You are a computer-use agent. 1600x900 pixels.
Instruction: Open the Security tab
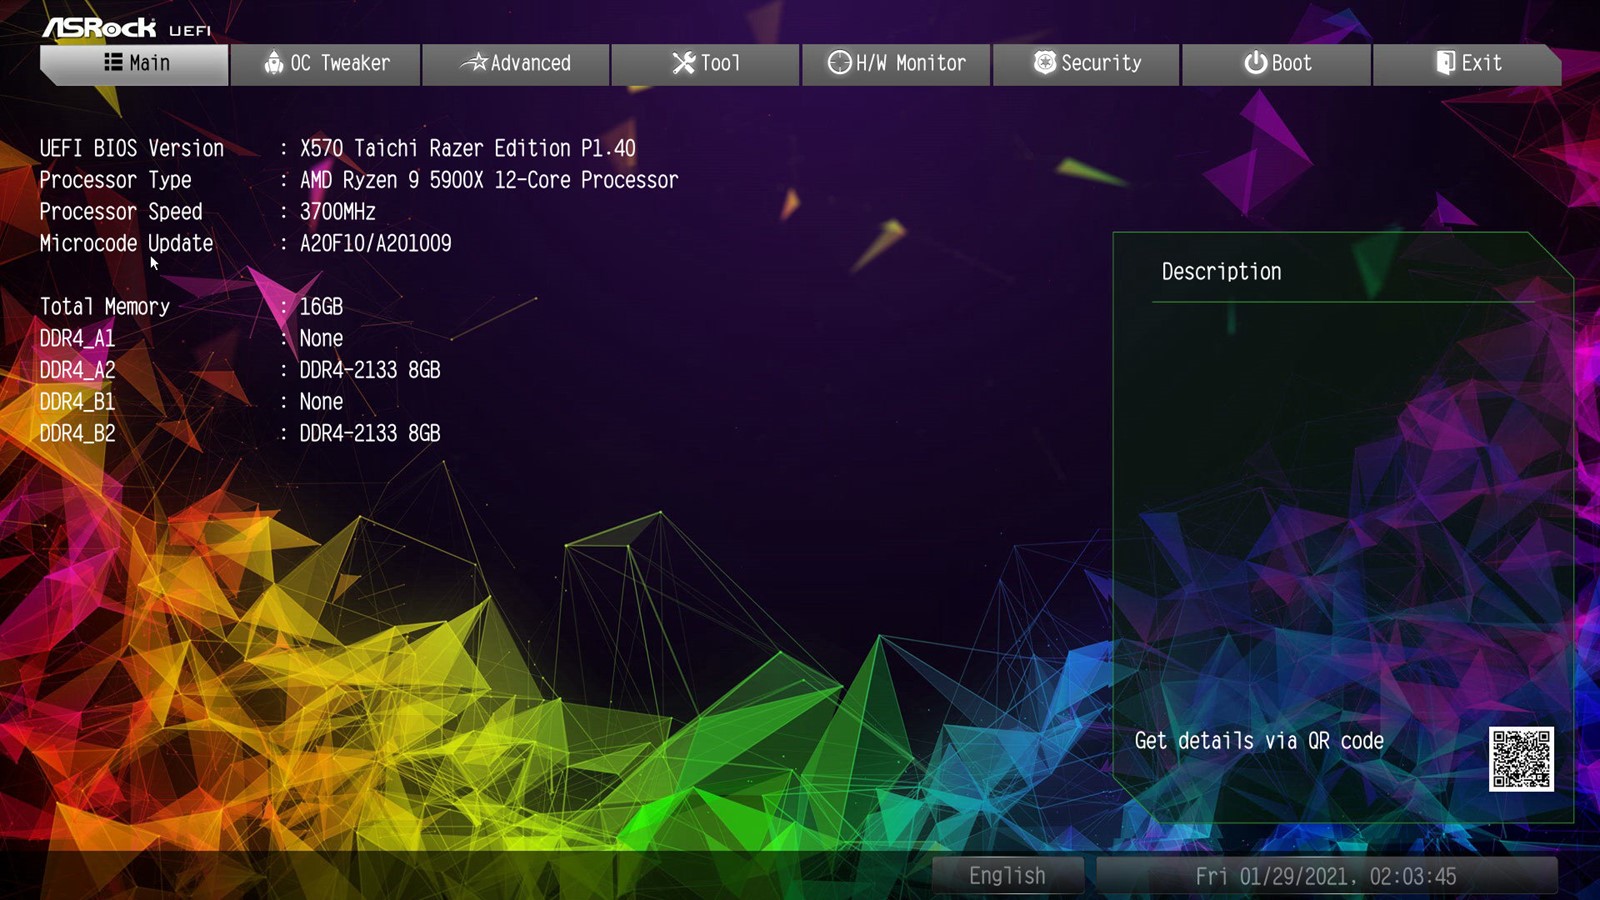[1087, 64]
